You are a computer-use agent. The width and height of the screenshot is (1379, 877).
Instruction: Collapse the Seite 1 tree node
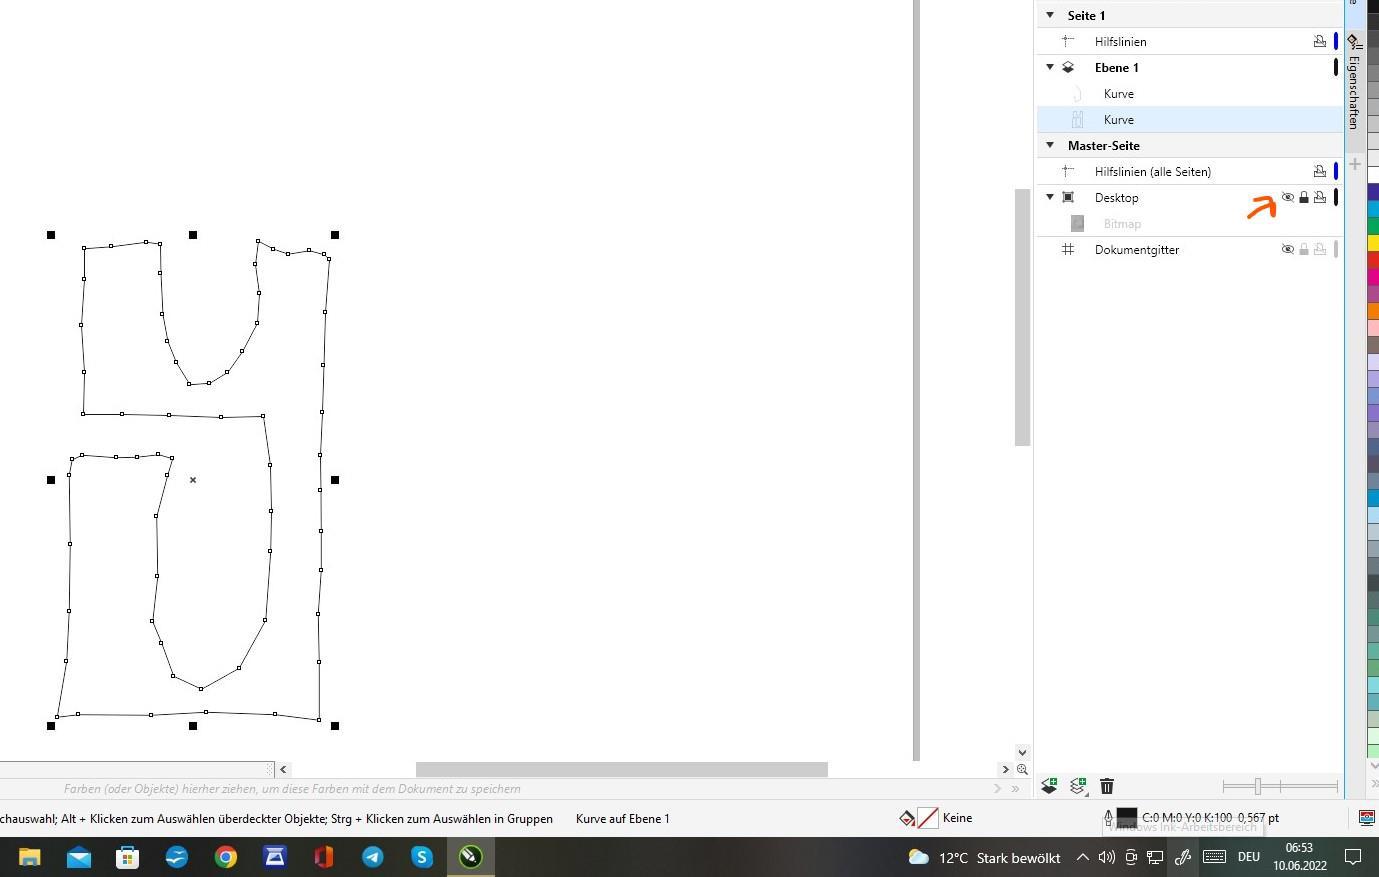tap(1050, 15)
